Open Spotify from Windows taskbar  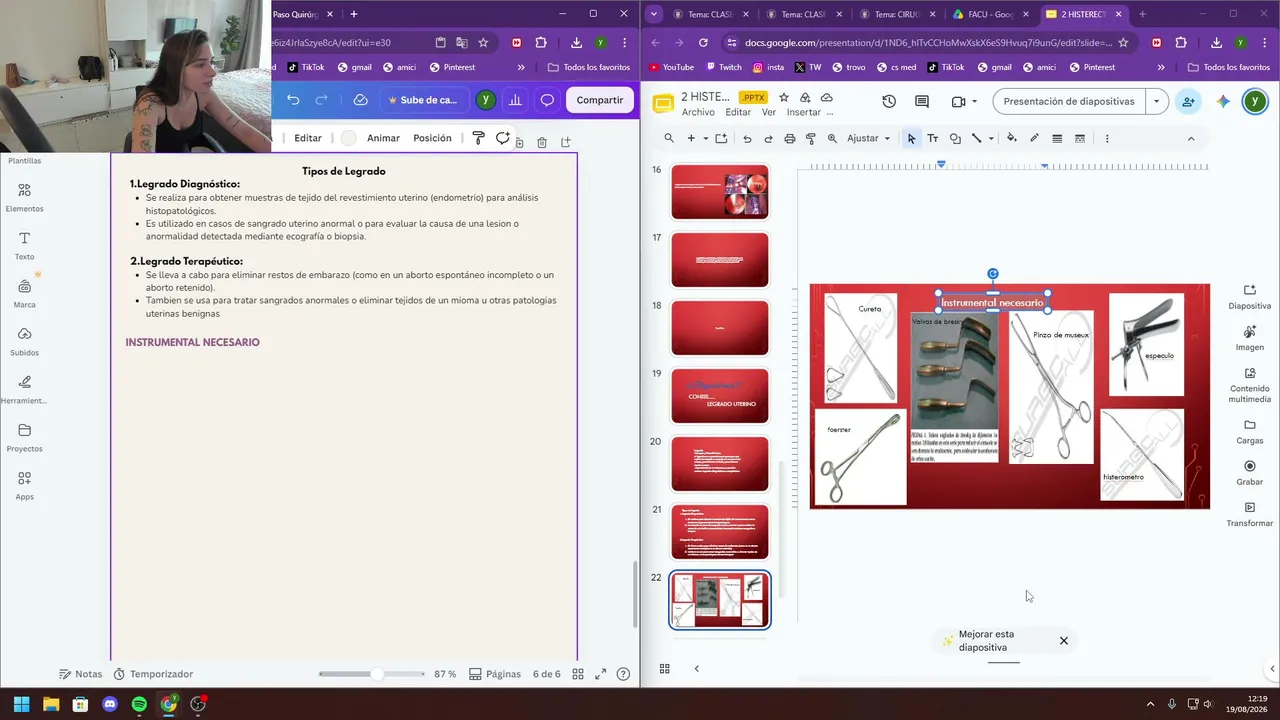[x=139, y=704]
